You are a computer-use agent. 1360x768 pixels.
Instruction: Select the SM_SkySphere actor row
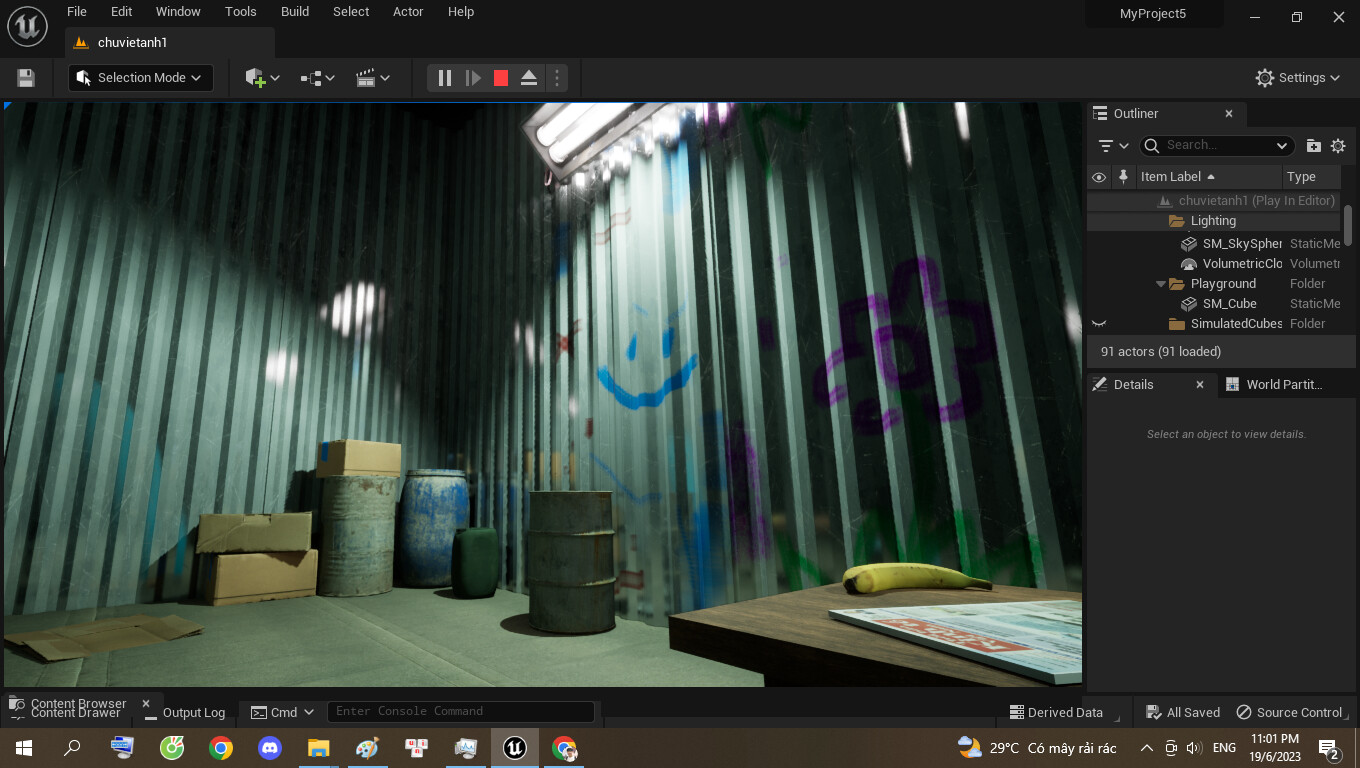coord(1213,244)
